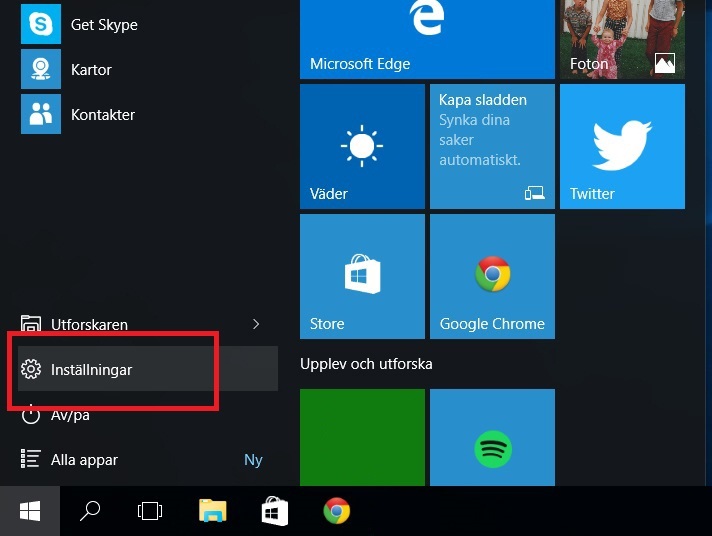Screen dimensions: 712x536
Task: Launch the Twitter tile
Action: tap(623, 146)
